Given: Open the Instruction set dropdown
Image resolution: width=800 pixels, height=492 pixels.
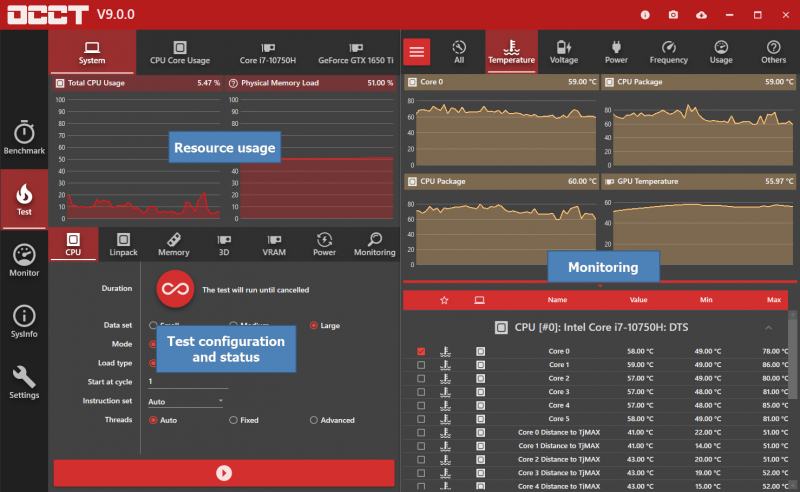Looking at the screenshot, I should pyautogui.click(x=186, y=402).
